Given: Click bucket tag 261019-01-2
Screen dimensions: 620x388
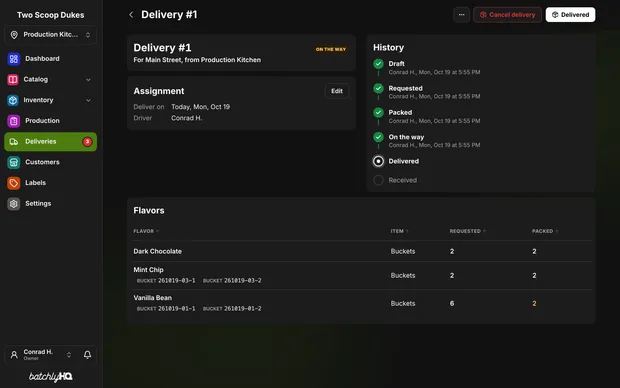Looking at the screenshot, I should coord(232,309).
